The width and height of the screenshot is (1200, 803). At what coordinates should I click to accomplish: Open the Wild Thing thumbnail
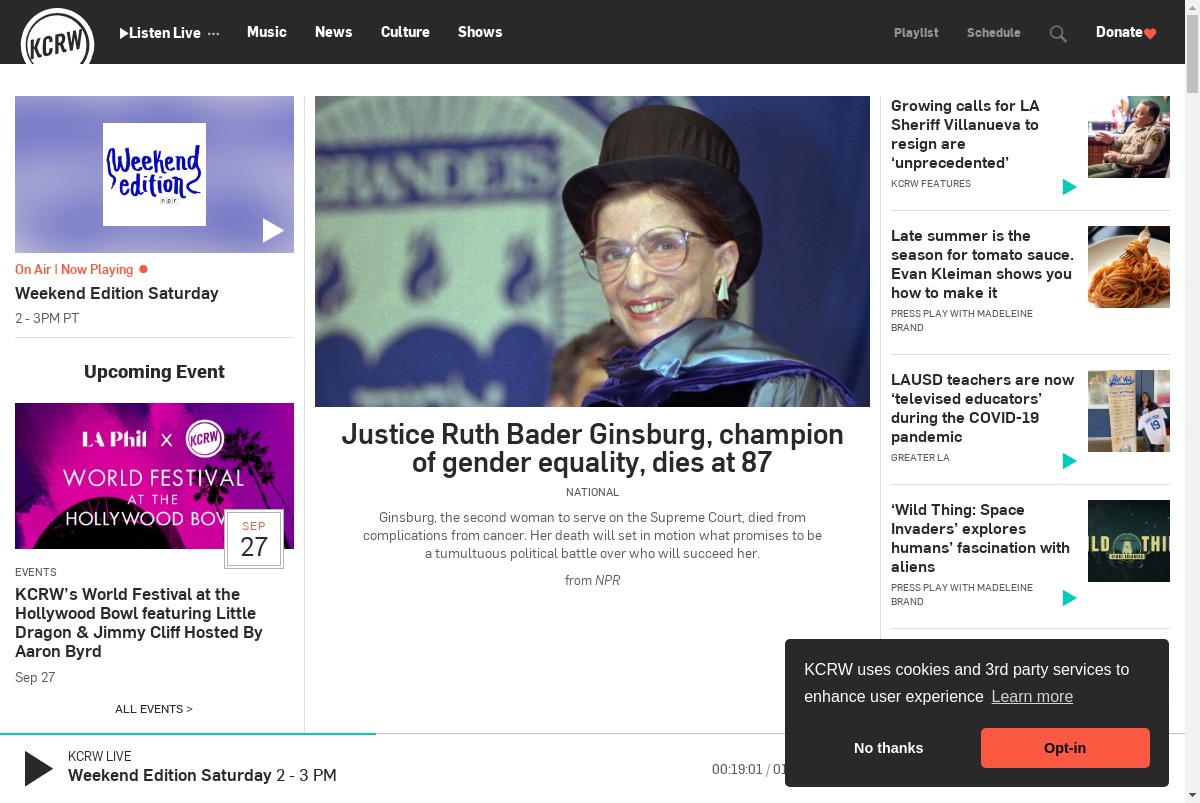tap(1129, 541)
